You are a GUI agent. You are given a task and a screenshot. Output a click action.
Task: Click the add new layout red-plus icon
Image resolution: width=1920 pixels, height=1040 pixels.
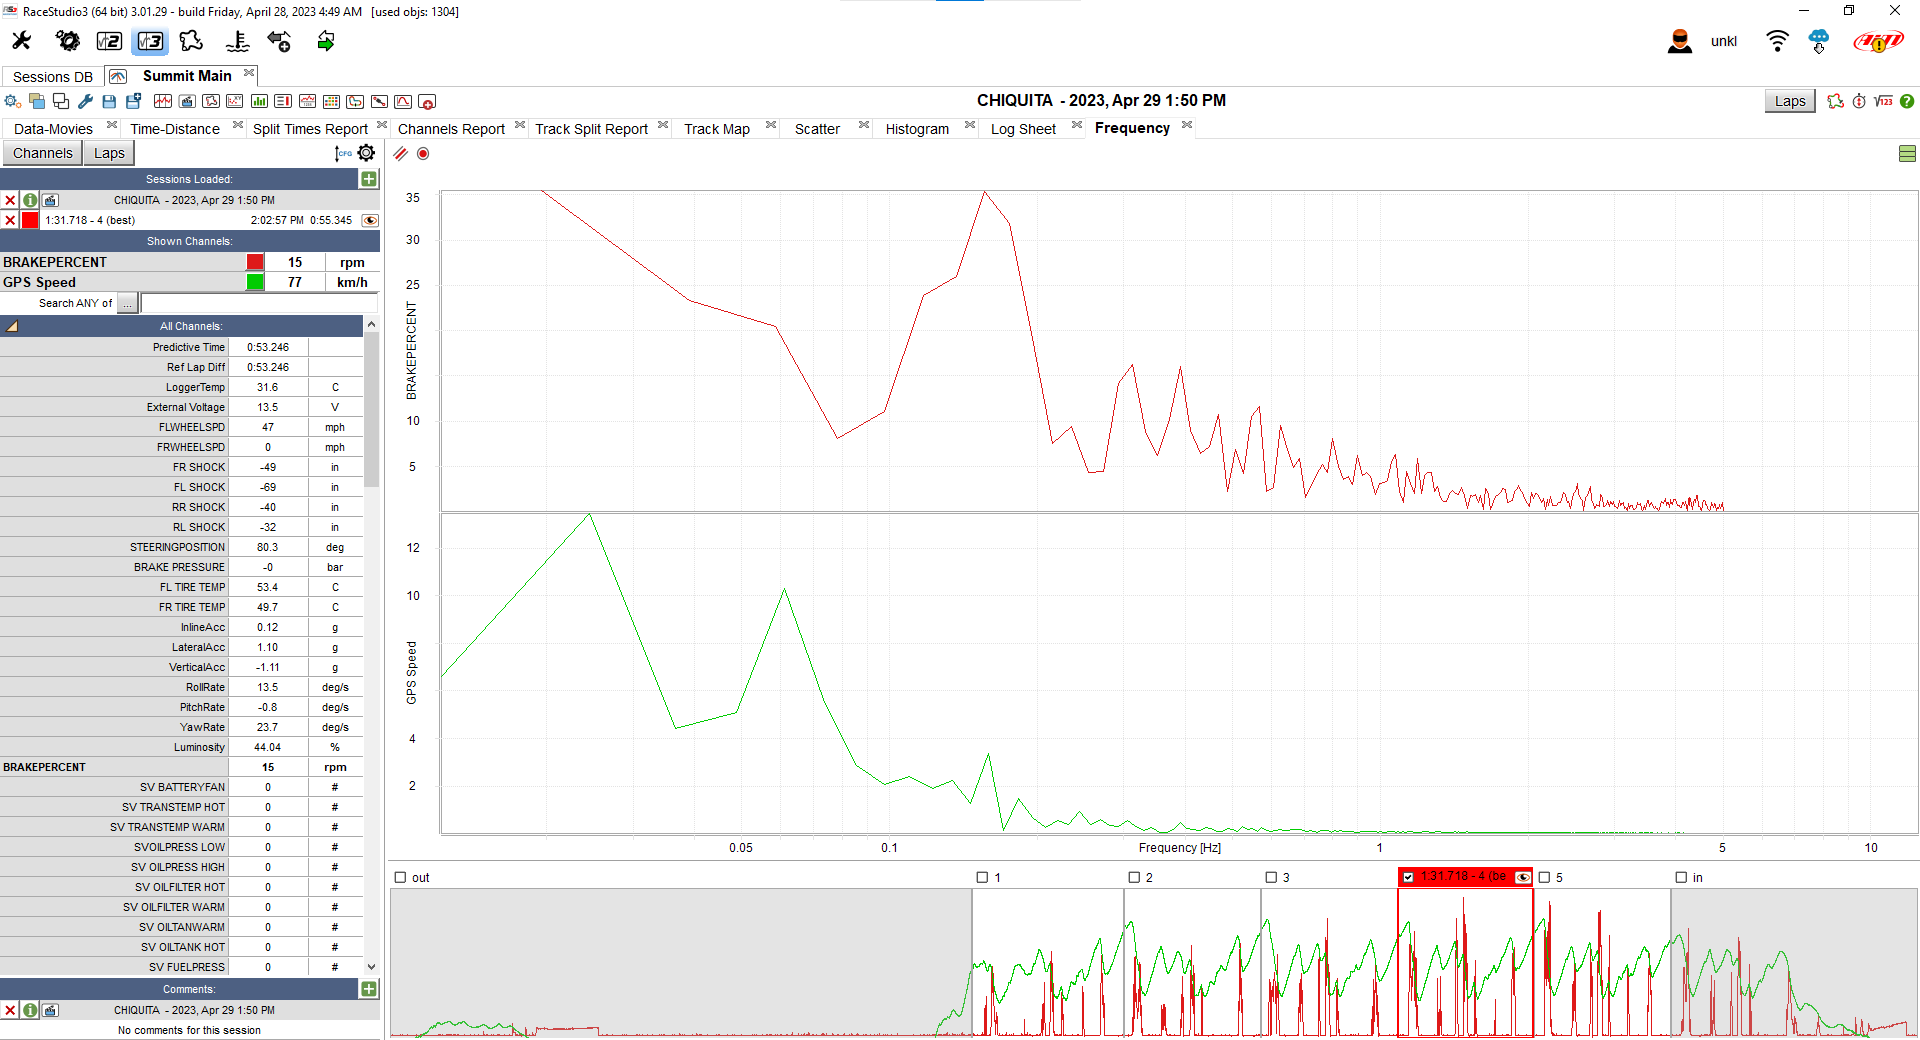tap(427, 101)
